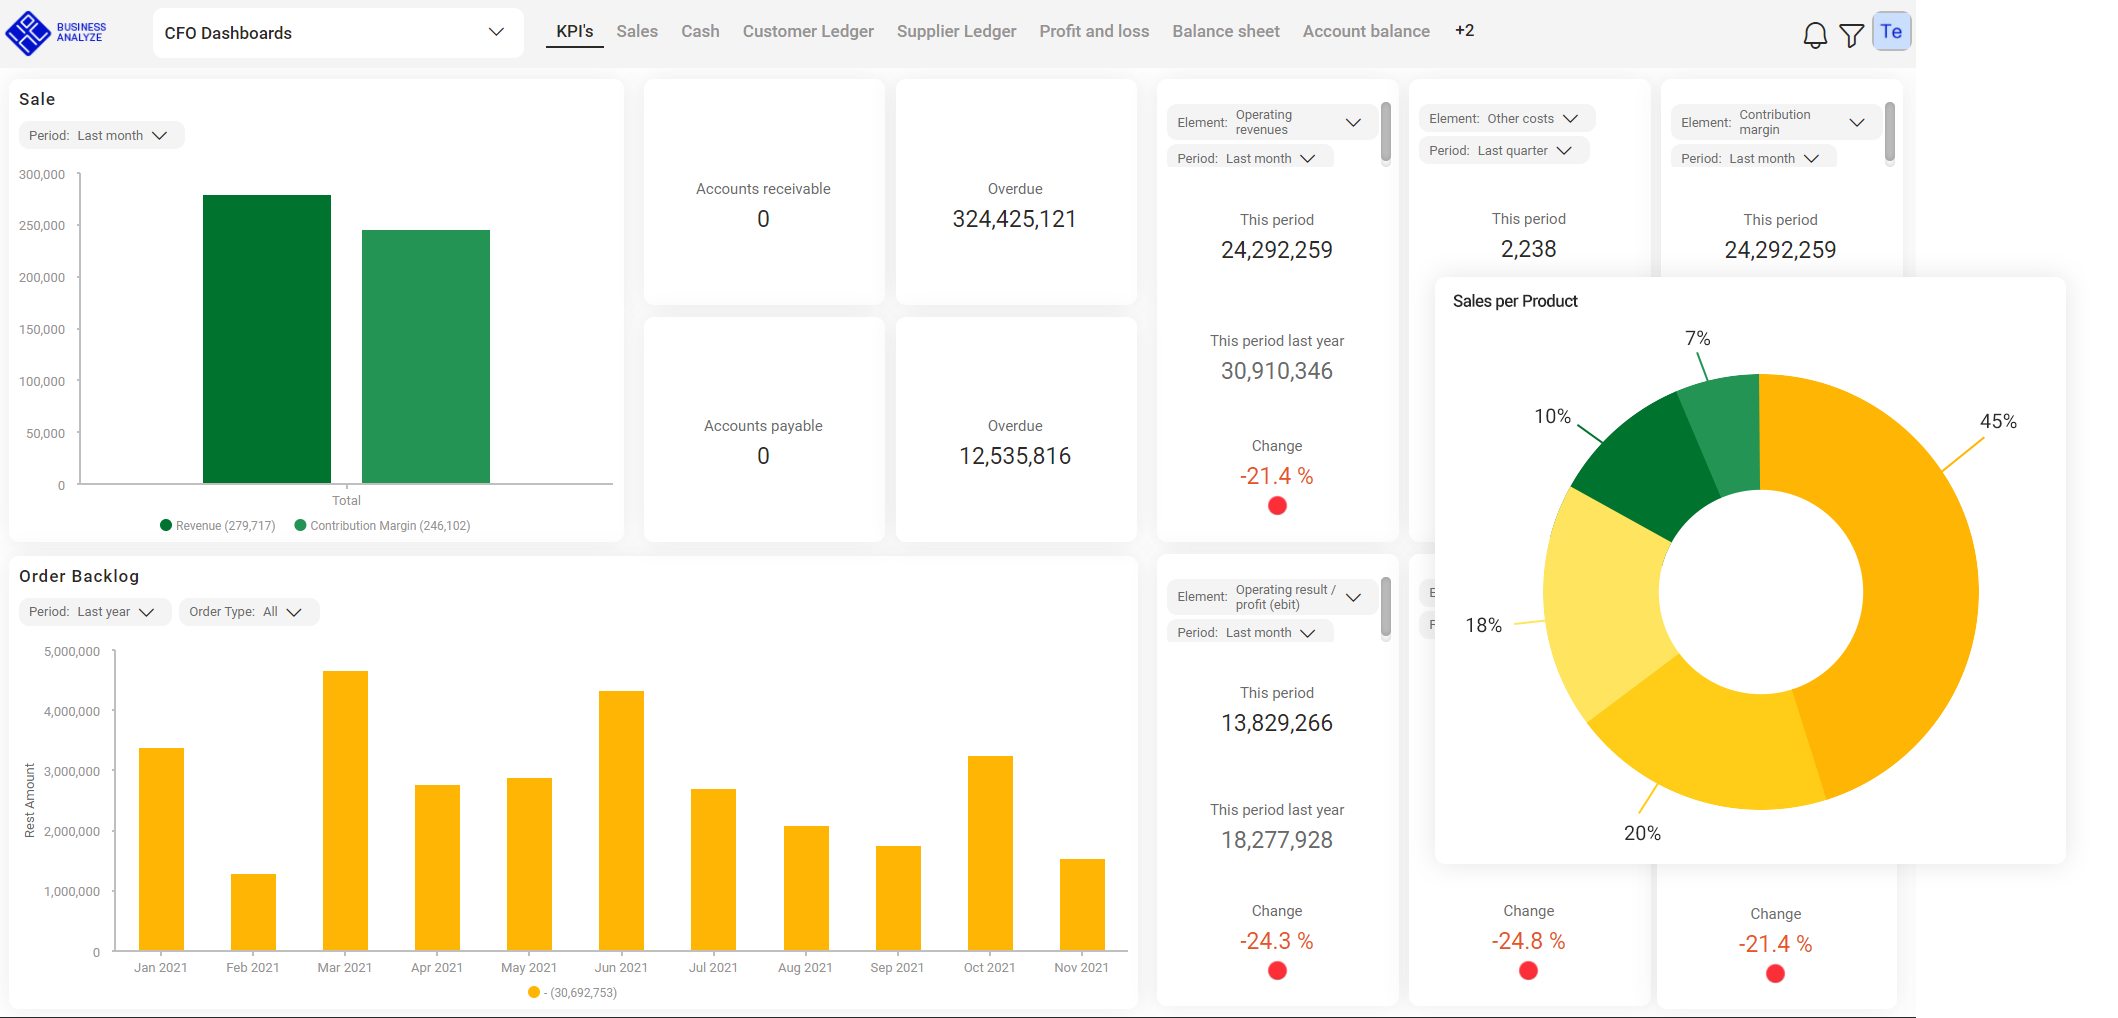Screen dimensions: 2118x1018
Task: Select the Balance sheet view
Action: 1225,31
